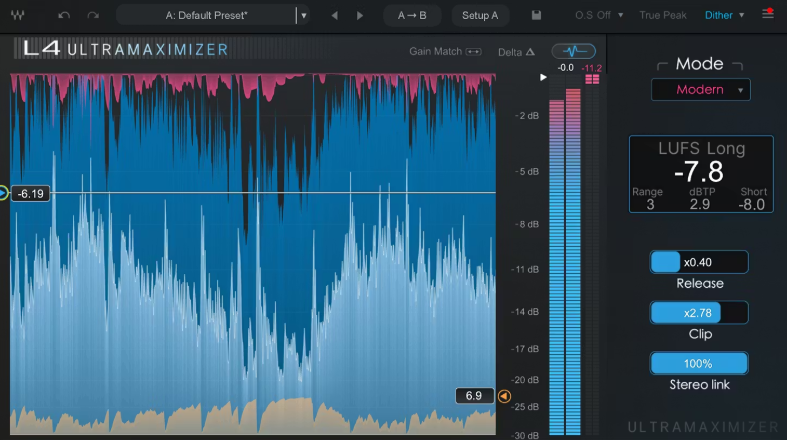Screen dimensions: 787x440
Task: Click the peak readout -0.0
Action: pyautogui.click(x=565, y=68)
